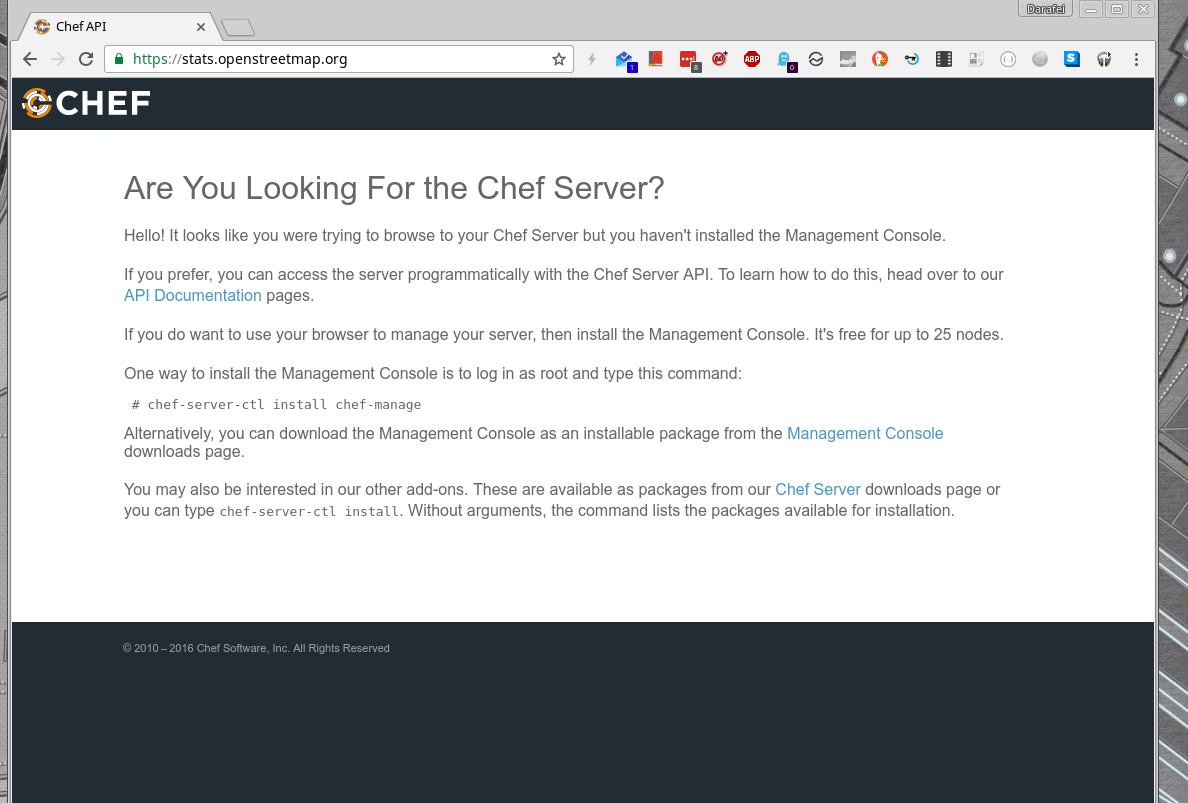Click the Chef logo in the header
Screen dimensions: 1188x803
click(x=86, y=103)
